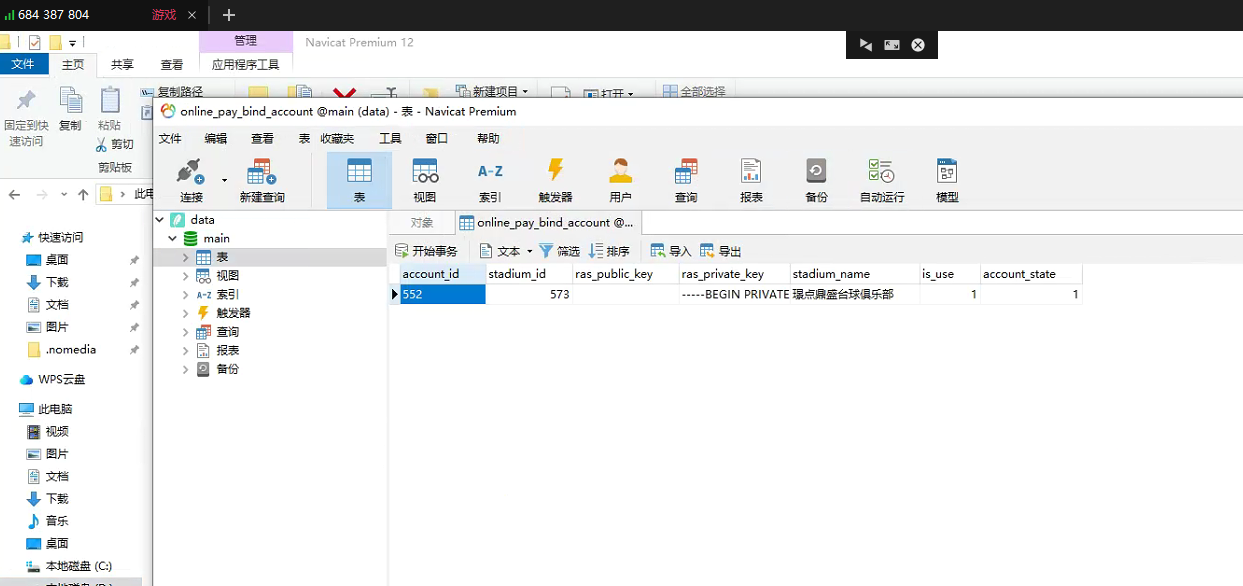Open the Navicat 查看 (View) menu
This screenshot has height=586, width=1243.
262,139
